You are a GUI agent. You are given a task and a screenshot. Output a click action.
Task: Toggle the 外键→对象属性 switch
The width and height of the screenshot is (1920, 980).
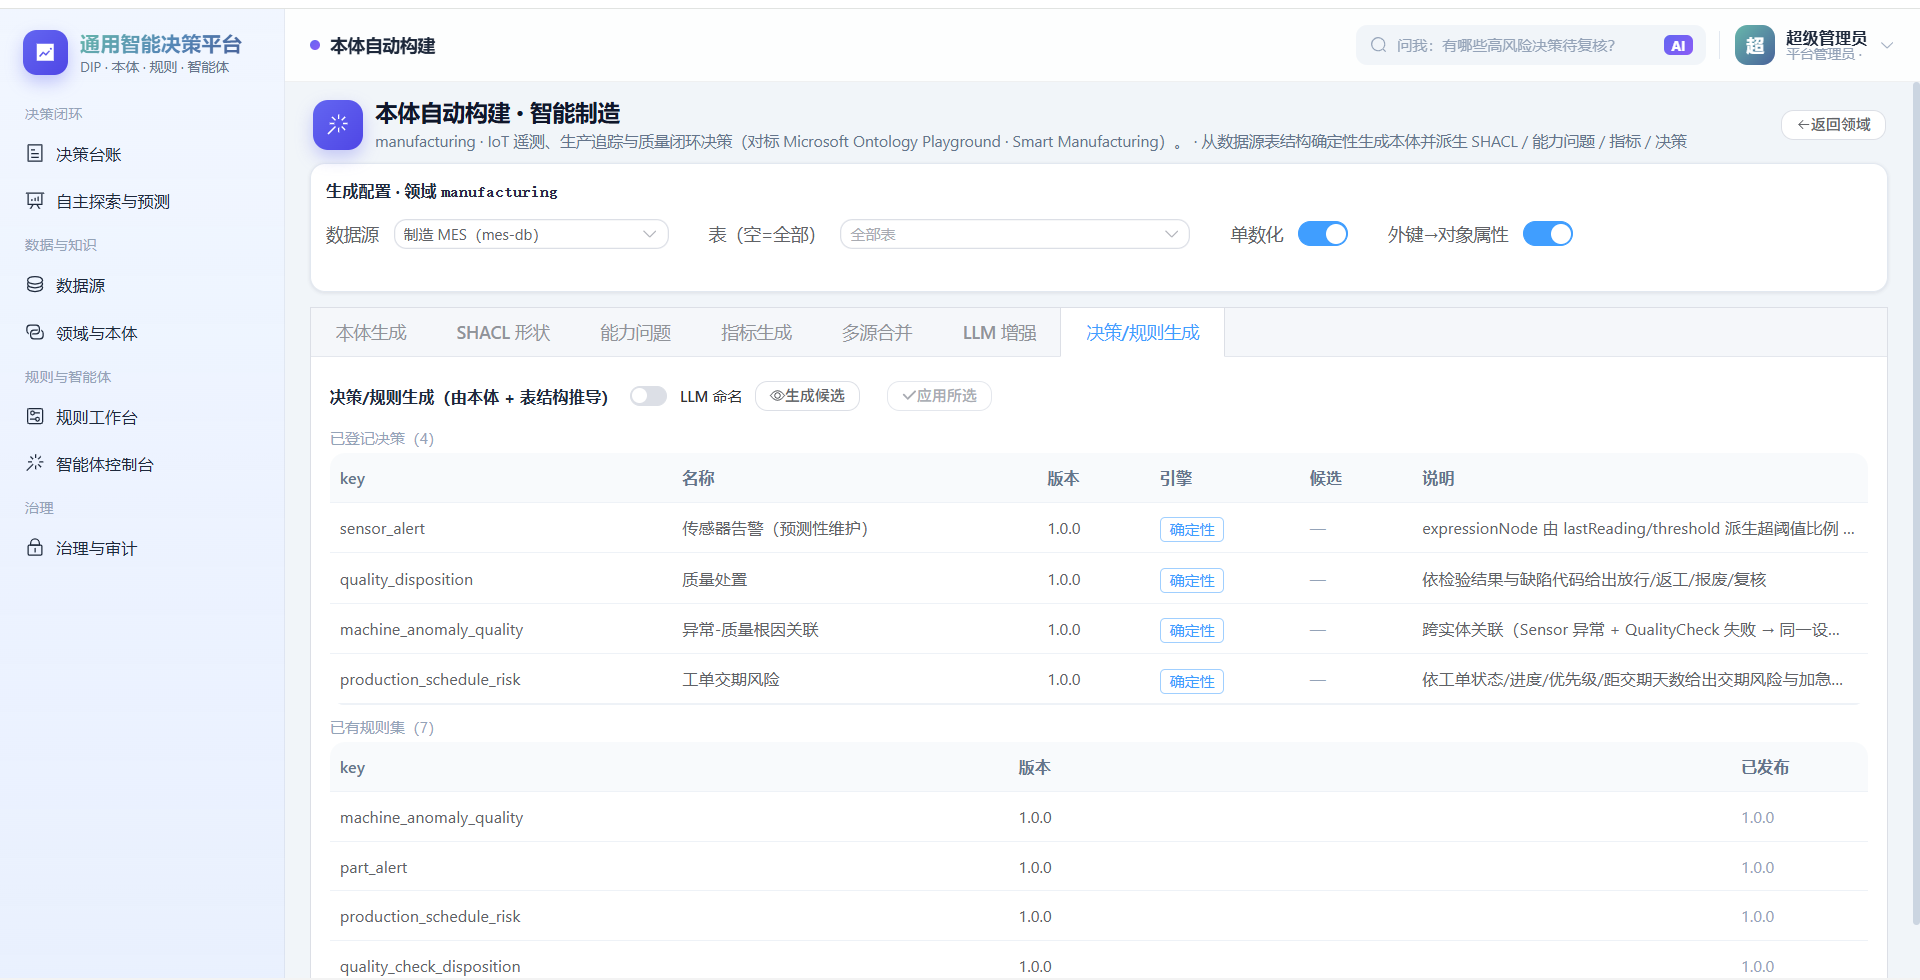click(x=1548, y=234)
